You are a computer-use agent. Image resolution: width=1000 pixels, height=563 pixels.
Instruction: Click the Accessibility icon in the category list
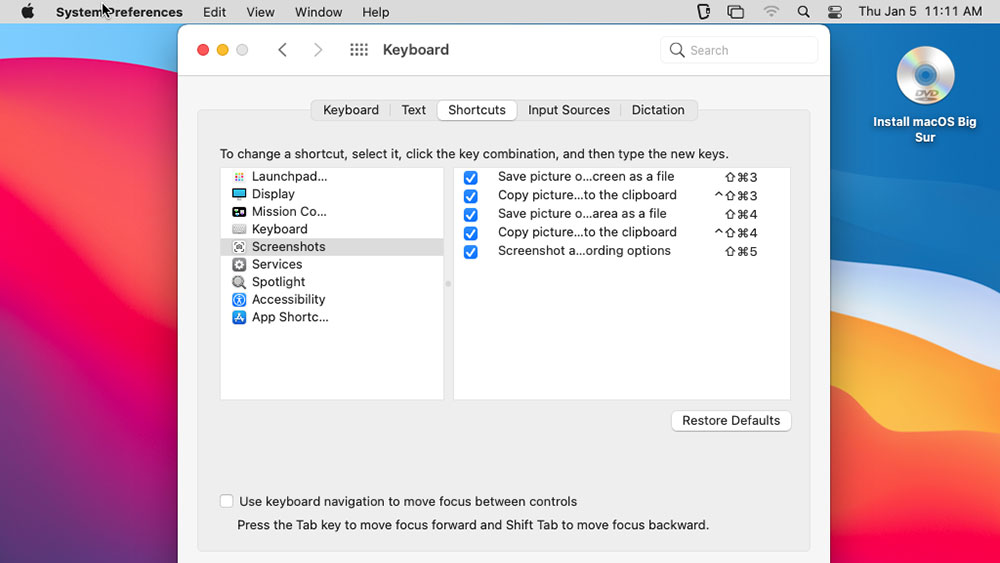tap(239, 300)
